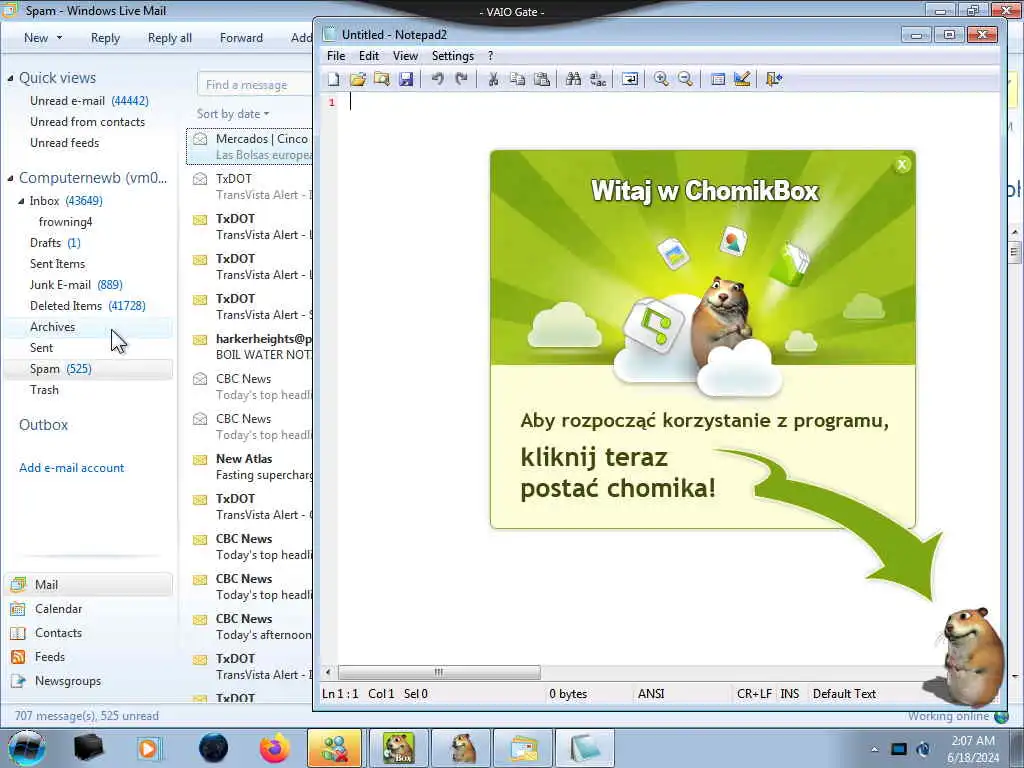Open the New Atlas Fasting message
The image size is (1024, 768).
[249, 467]
